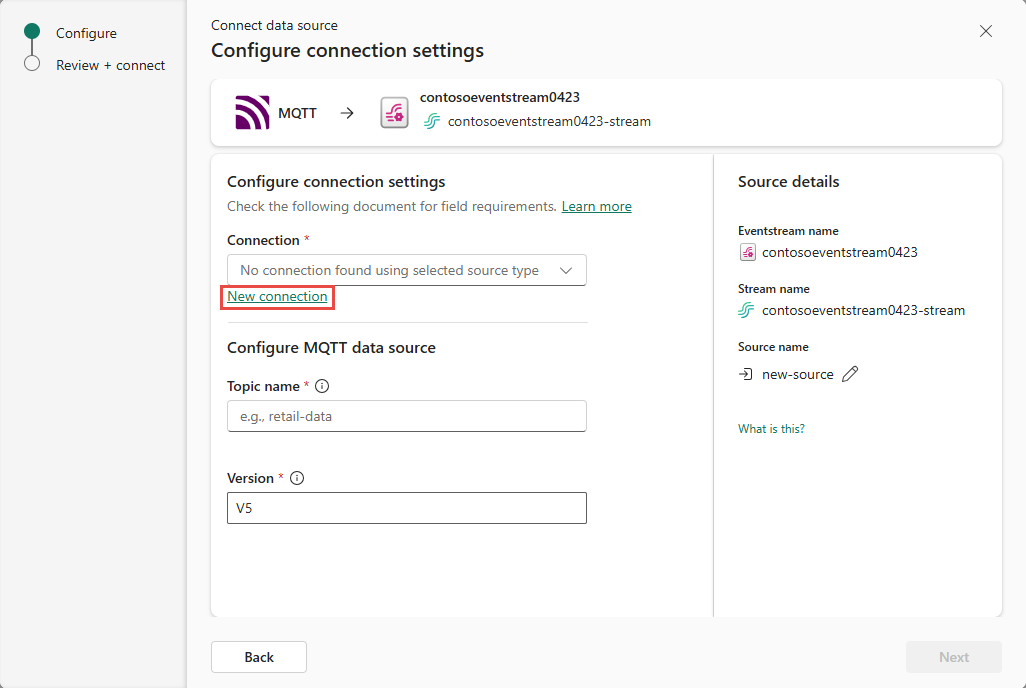The width and height of the screenshot is (1026, 688).
Task: Click the New connection link
Action: 277,297
